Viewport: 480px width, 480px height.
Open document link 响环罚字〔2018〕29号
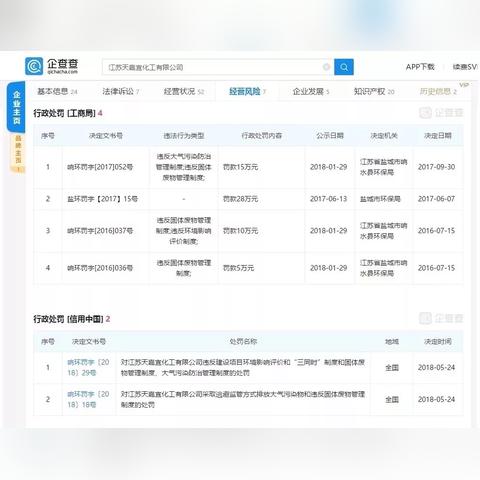88,367
